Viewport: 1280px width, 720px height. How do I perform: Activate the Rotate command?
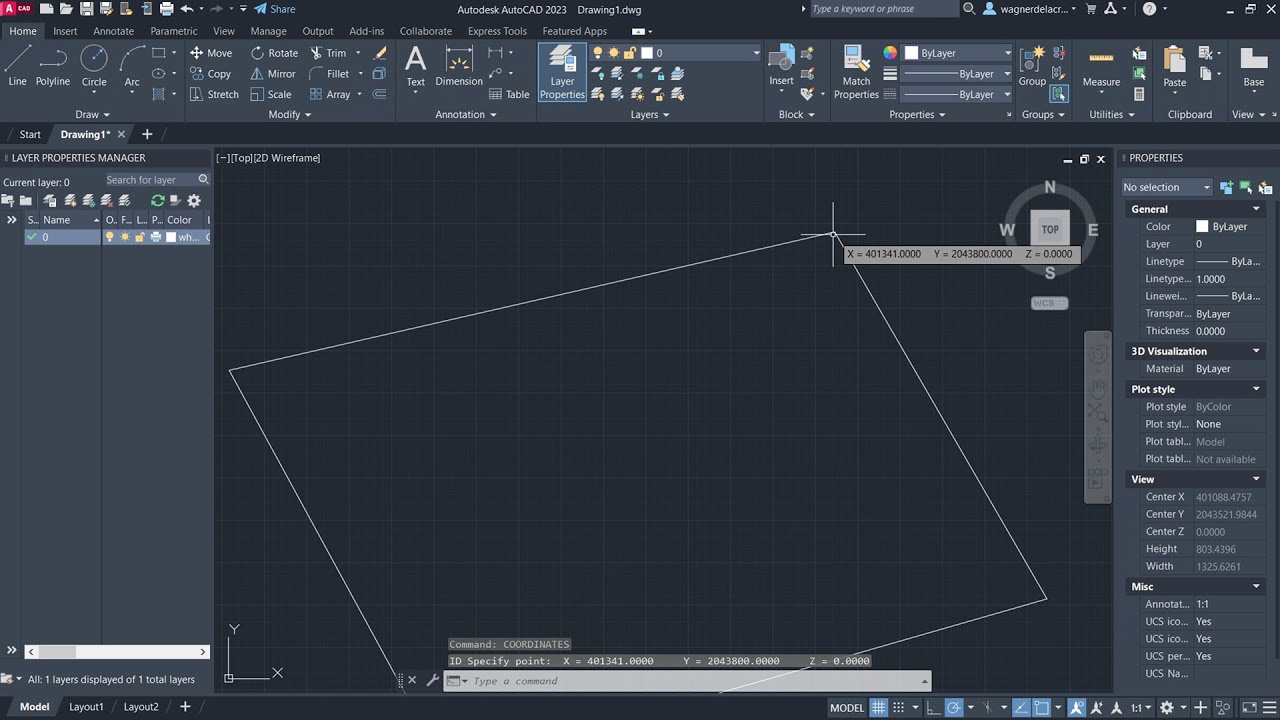pos(275,53)
